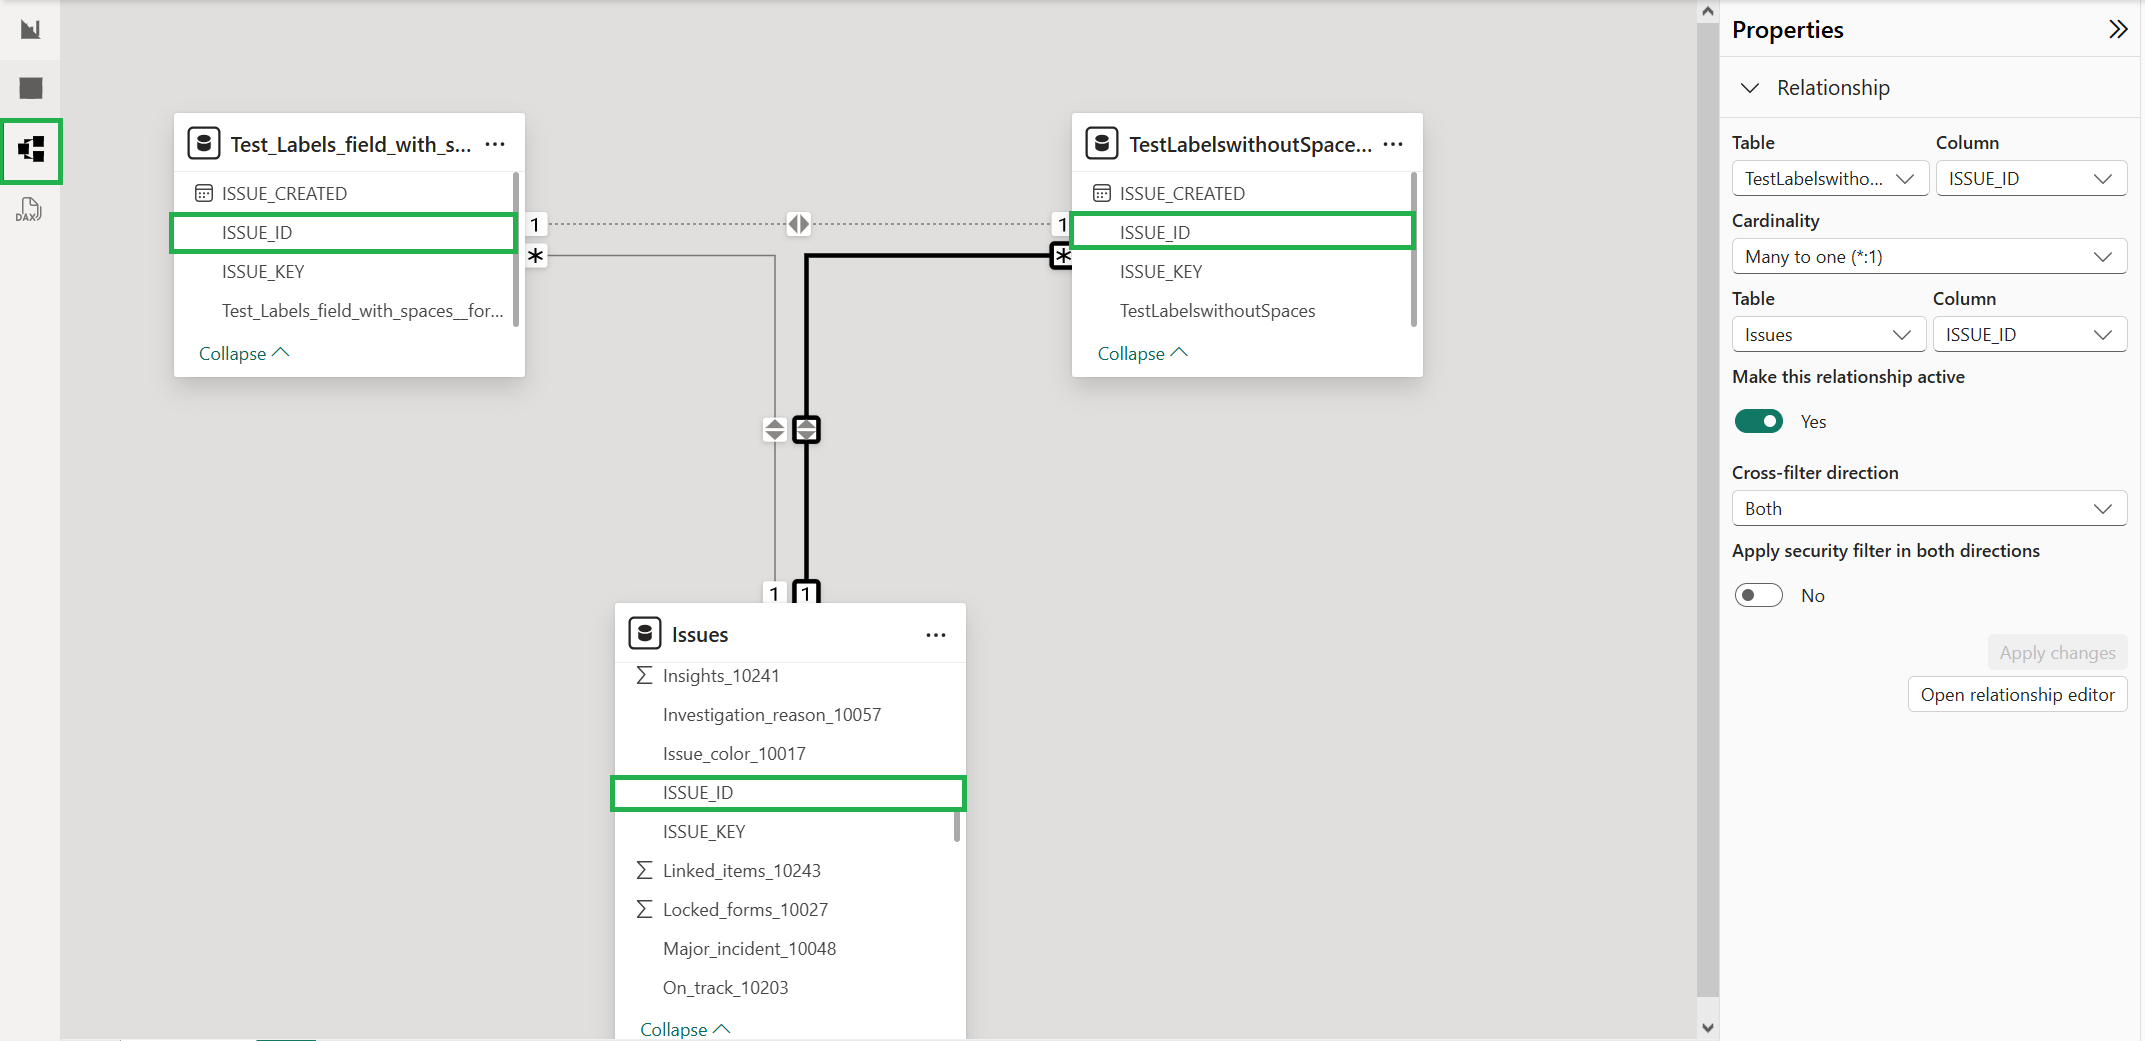This screenshot has height=1041, width=2145.
Task: Toggle 'Apply security filter in both directions' switch
Action: [x=1759, y=595]
